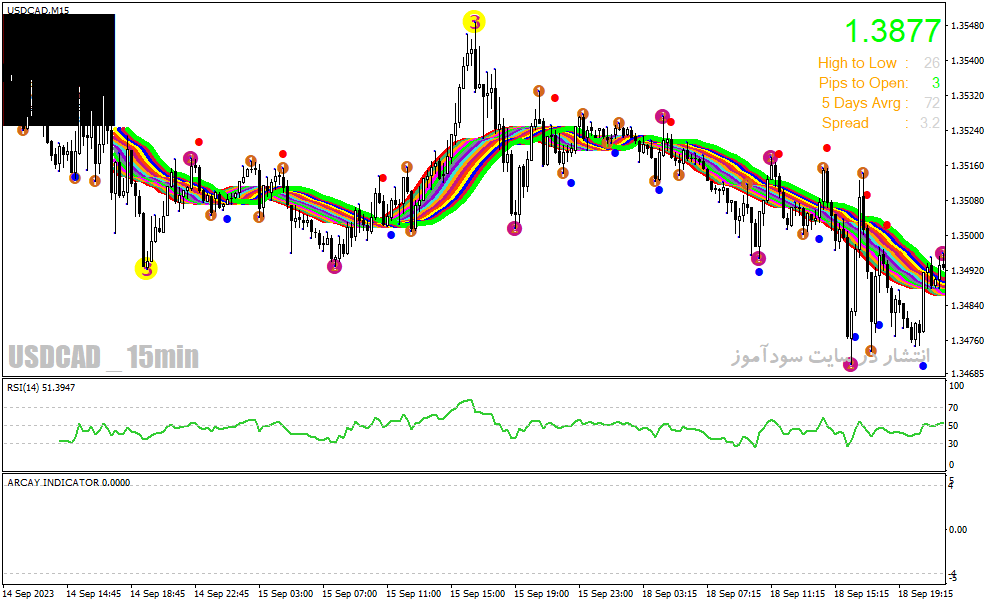Click the 1.34760 price scale label
The width and height of the screenshot is (991, 605).
click(968, 341)
